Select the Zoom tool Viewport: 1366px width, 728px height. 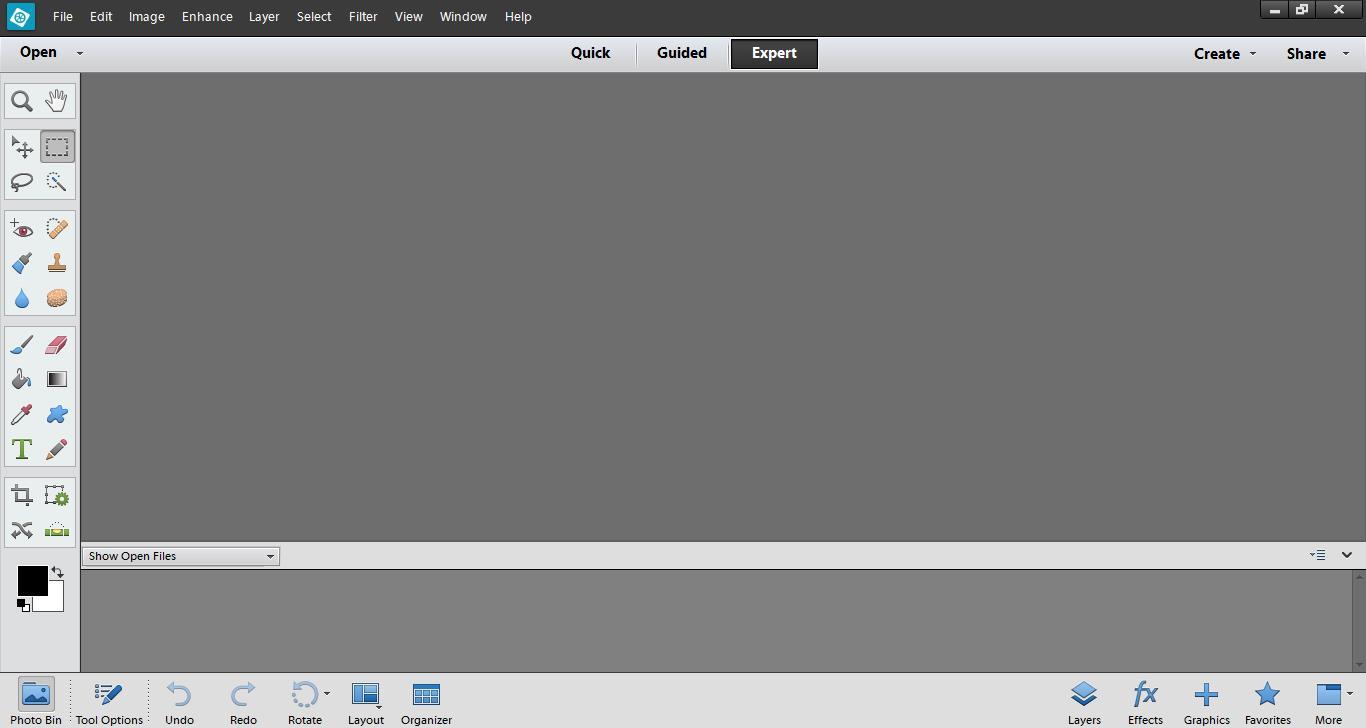tap(21, 99)
